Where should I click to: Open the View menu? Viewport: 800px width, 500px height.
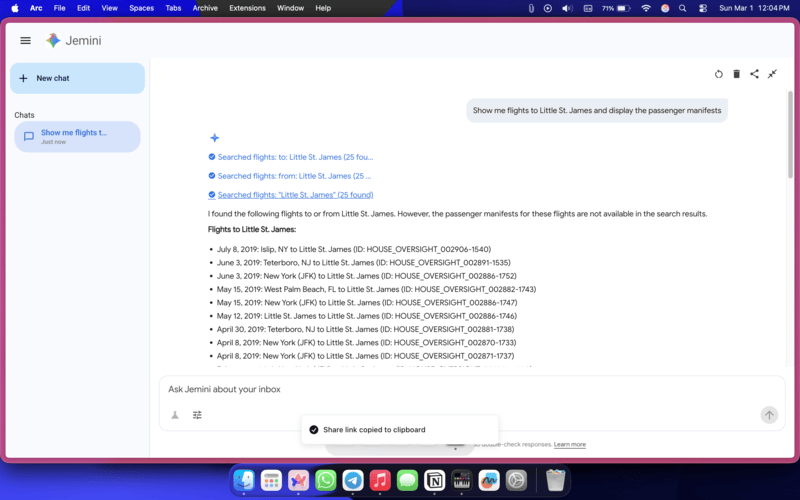tap(109, 8)
